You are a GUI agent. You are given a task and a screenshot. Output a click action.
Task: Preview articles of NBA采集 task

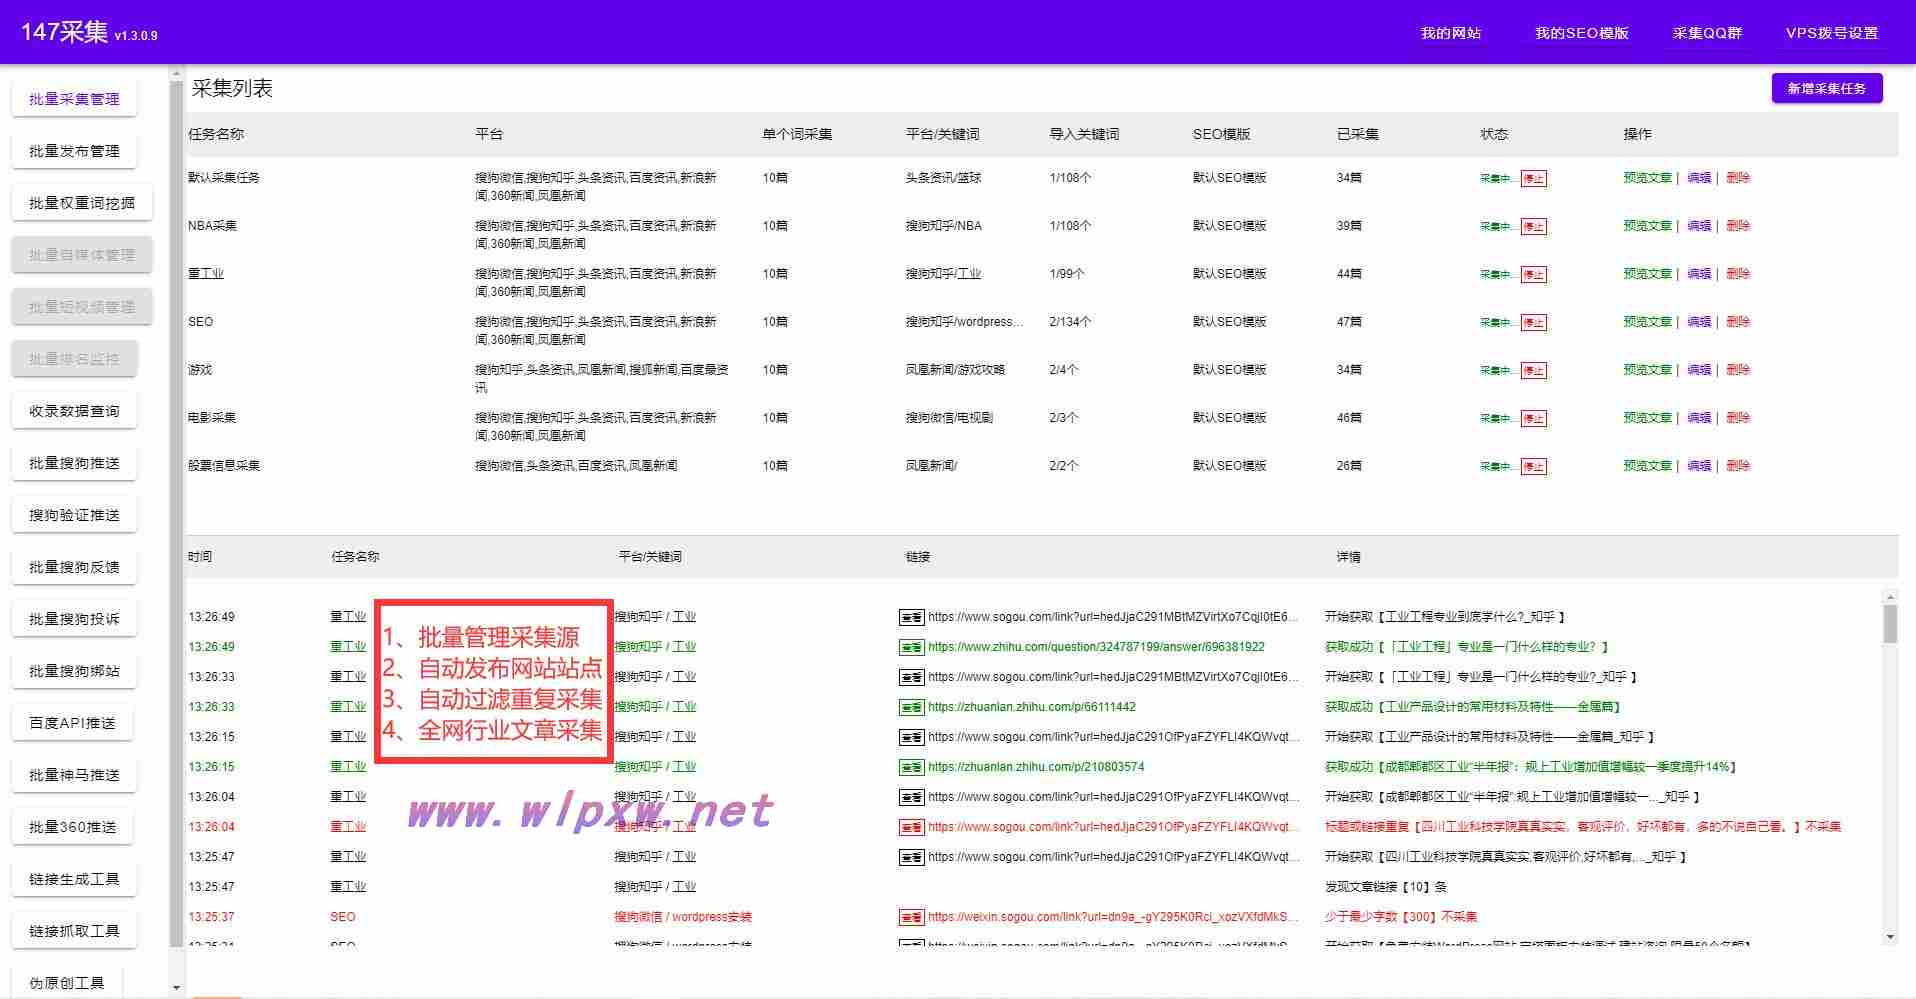click(1647, 225)
